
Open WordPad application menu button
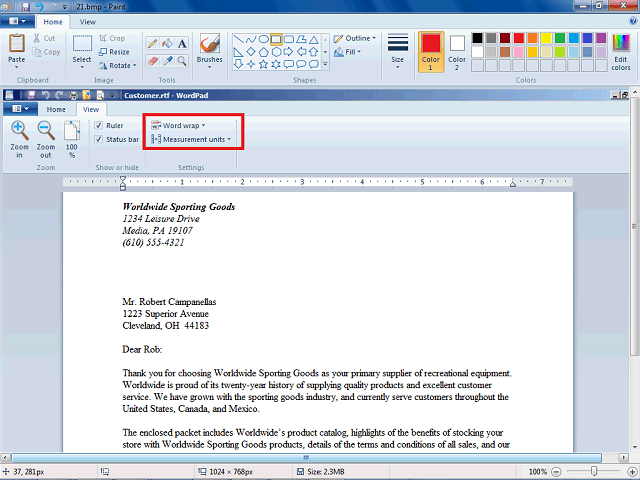click(20, 109)
